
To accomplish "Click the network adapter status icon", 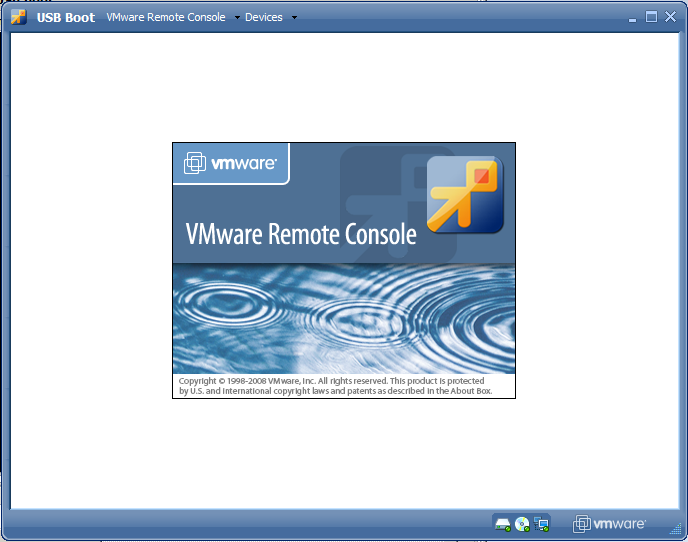I will click(541, 524).
